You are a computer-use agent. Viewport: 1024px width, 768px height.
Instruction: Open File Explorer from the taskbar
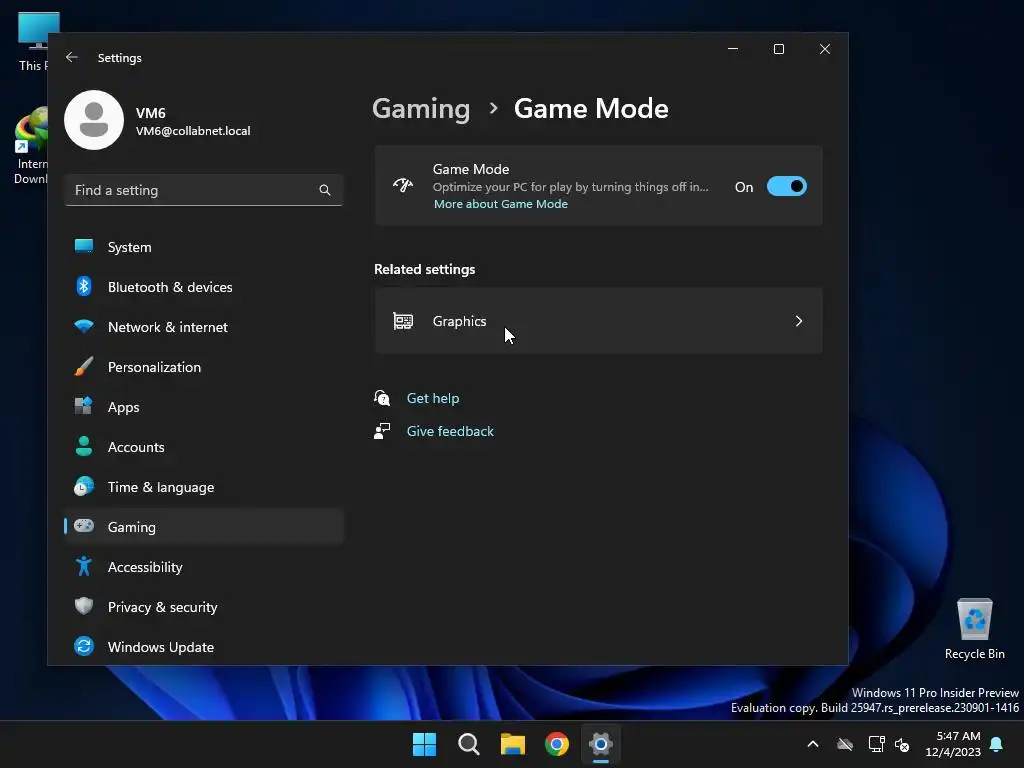pyautogui.click(x=513, y=744)
